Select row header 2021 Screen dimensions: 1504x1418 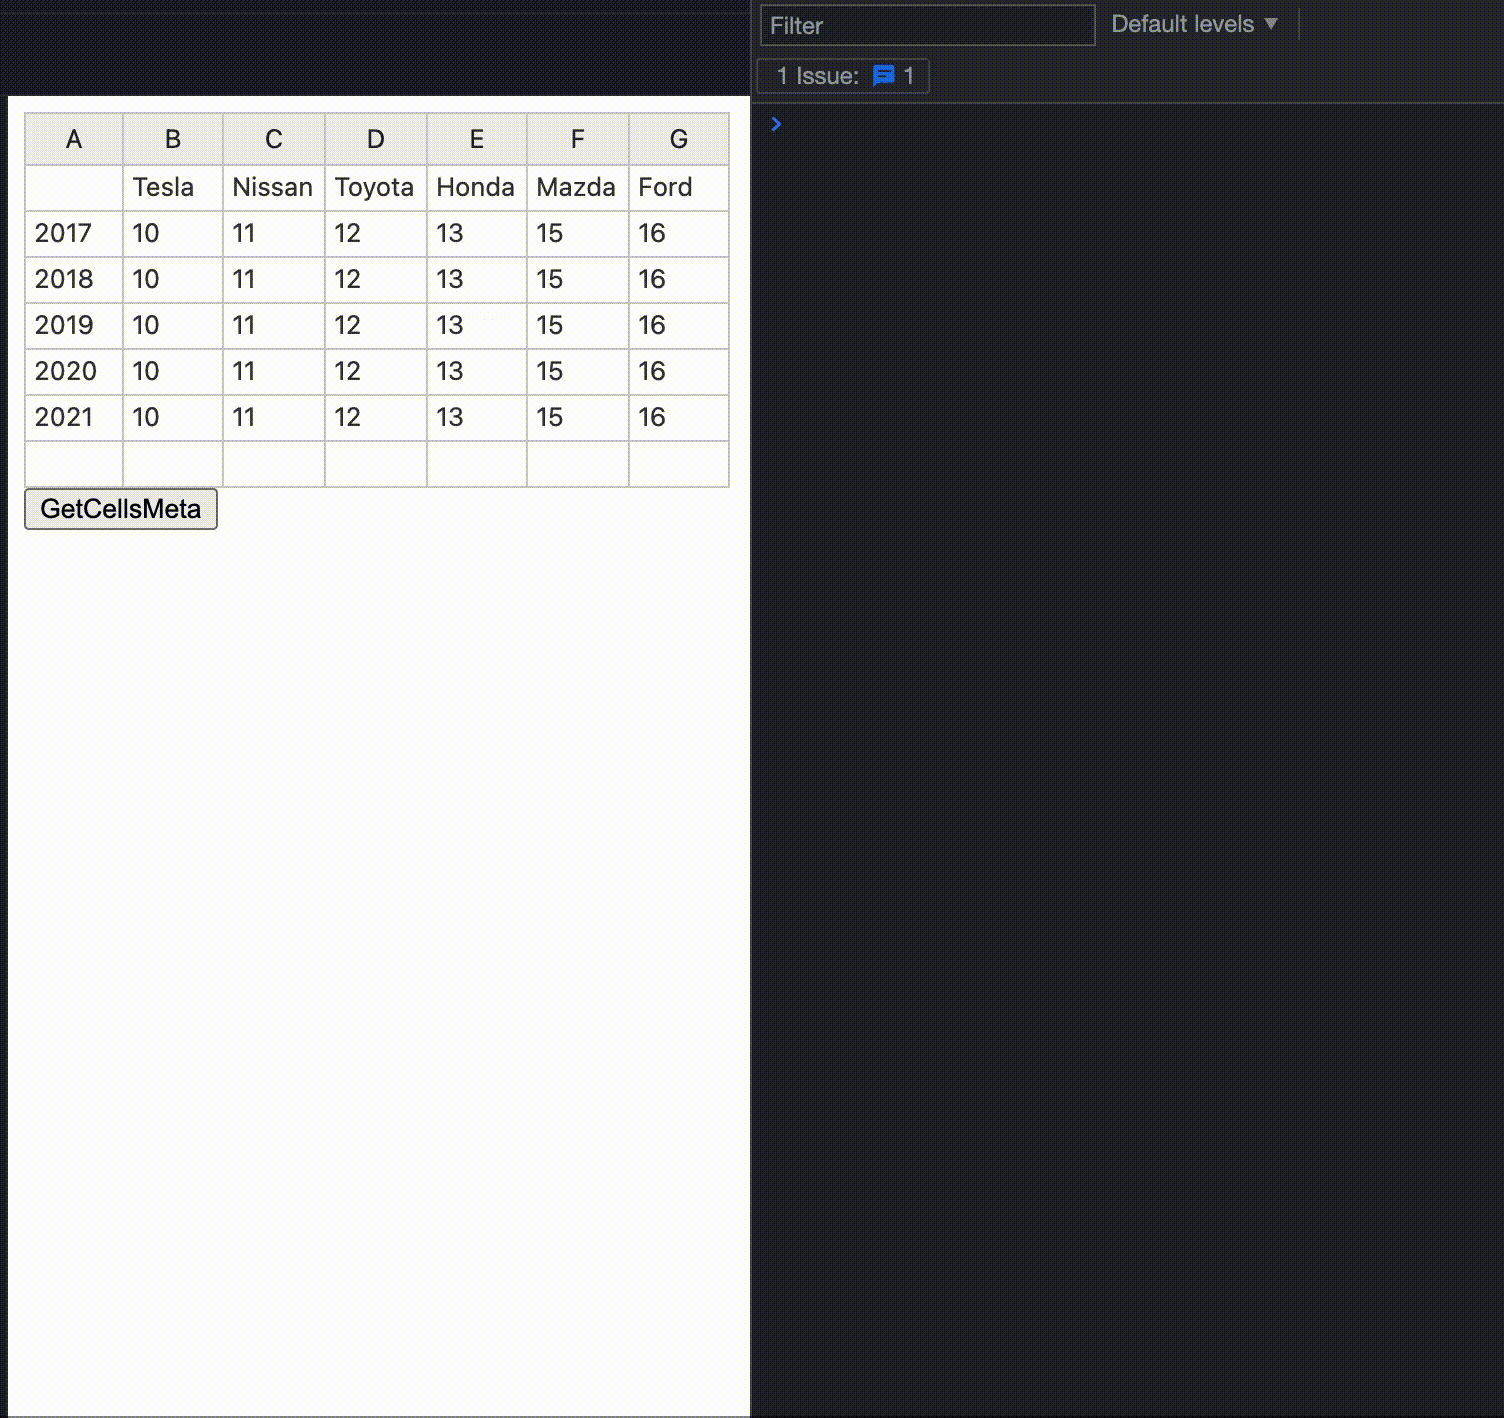(65, 417)
